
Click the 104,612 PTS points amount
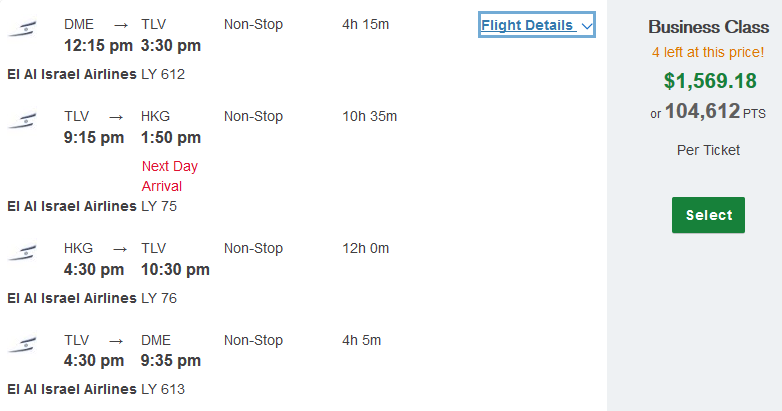tap(715, 111)
